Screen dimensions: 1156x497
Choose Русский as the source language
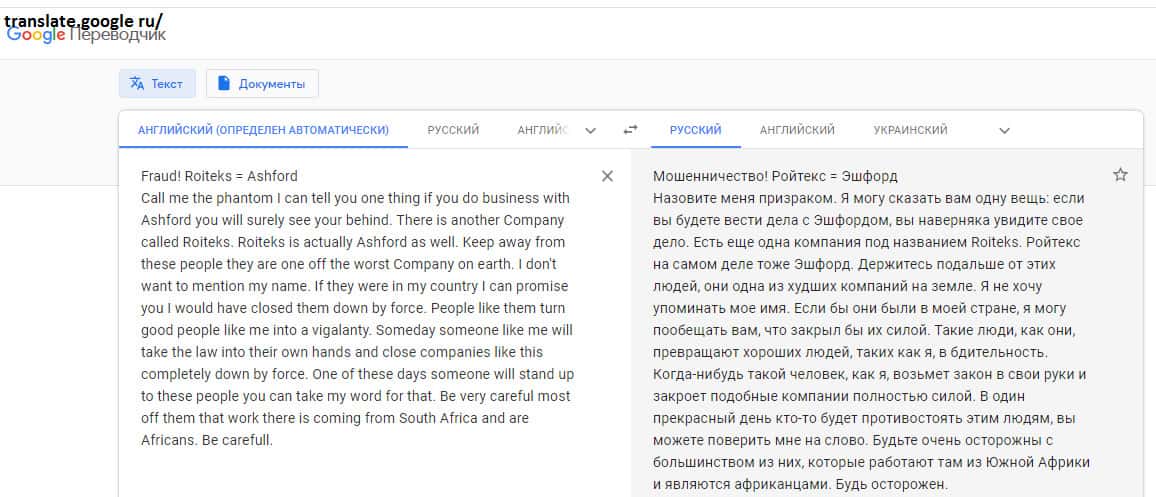(x=453, y=130)
